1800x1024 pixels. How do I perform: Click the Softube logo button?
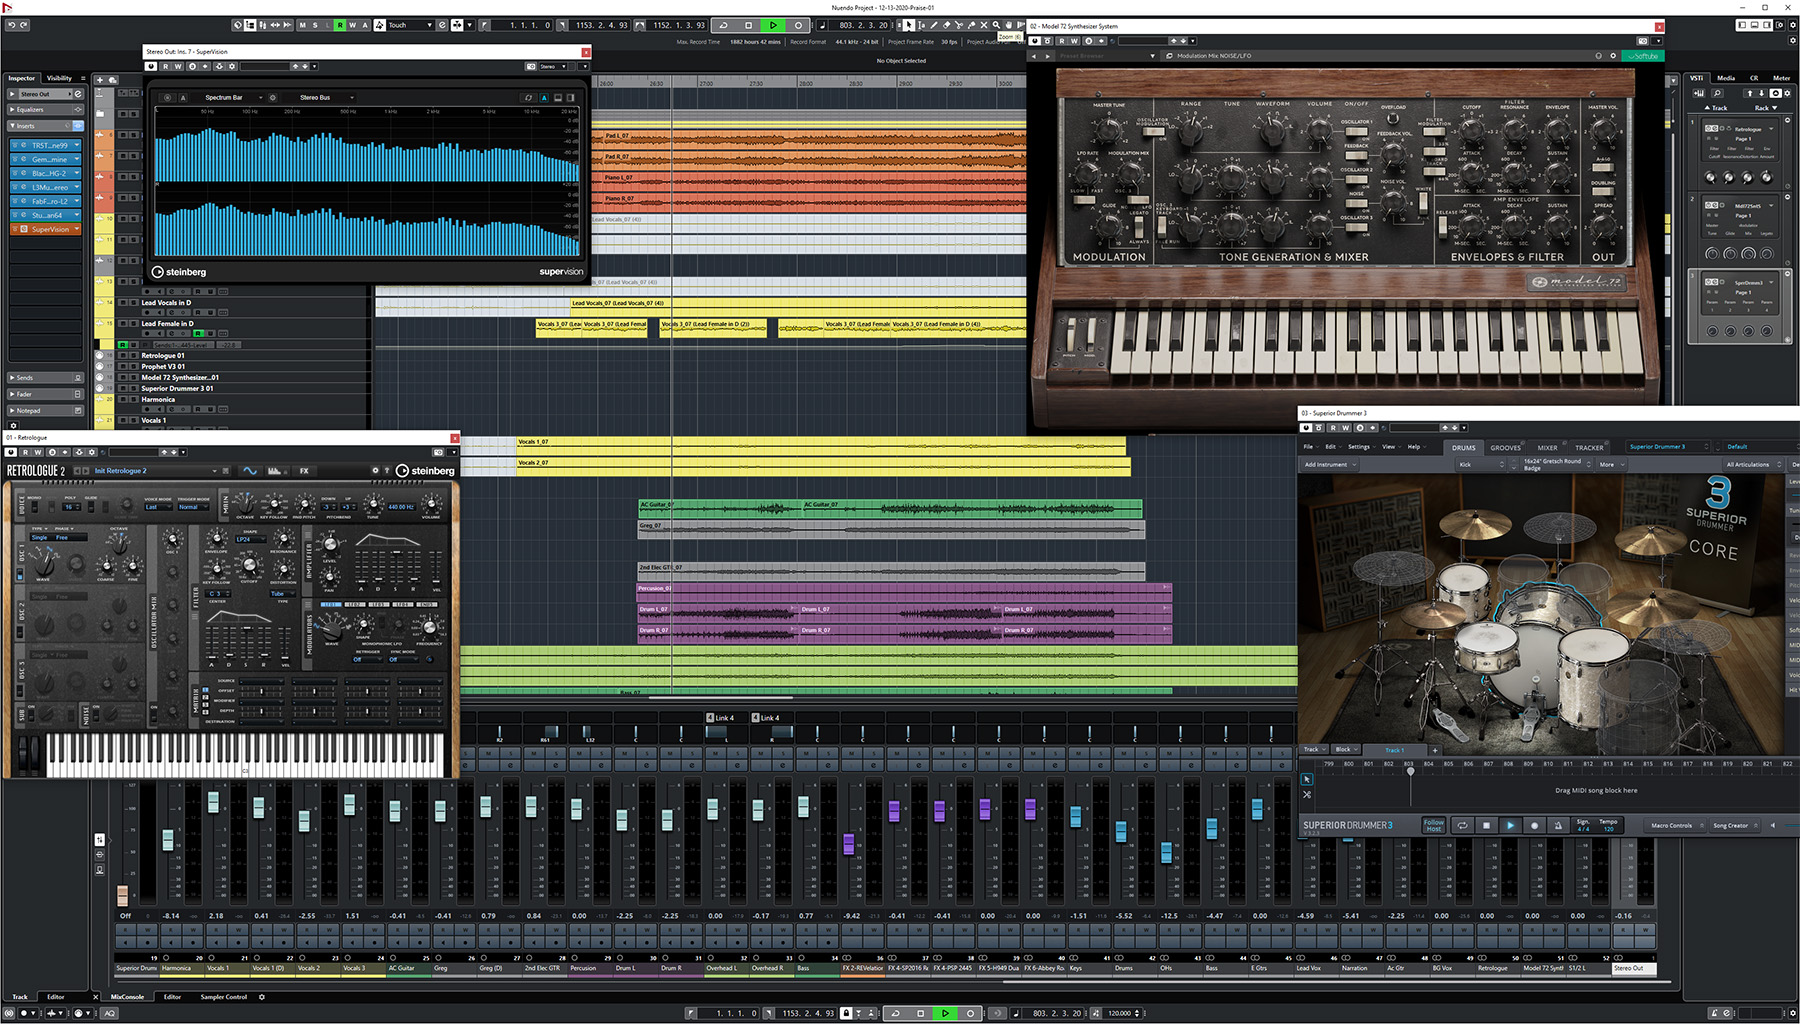(1642, 56)
